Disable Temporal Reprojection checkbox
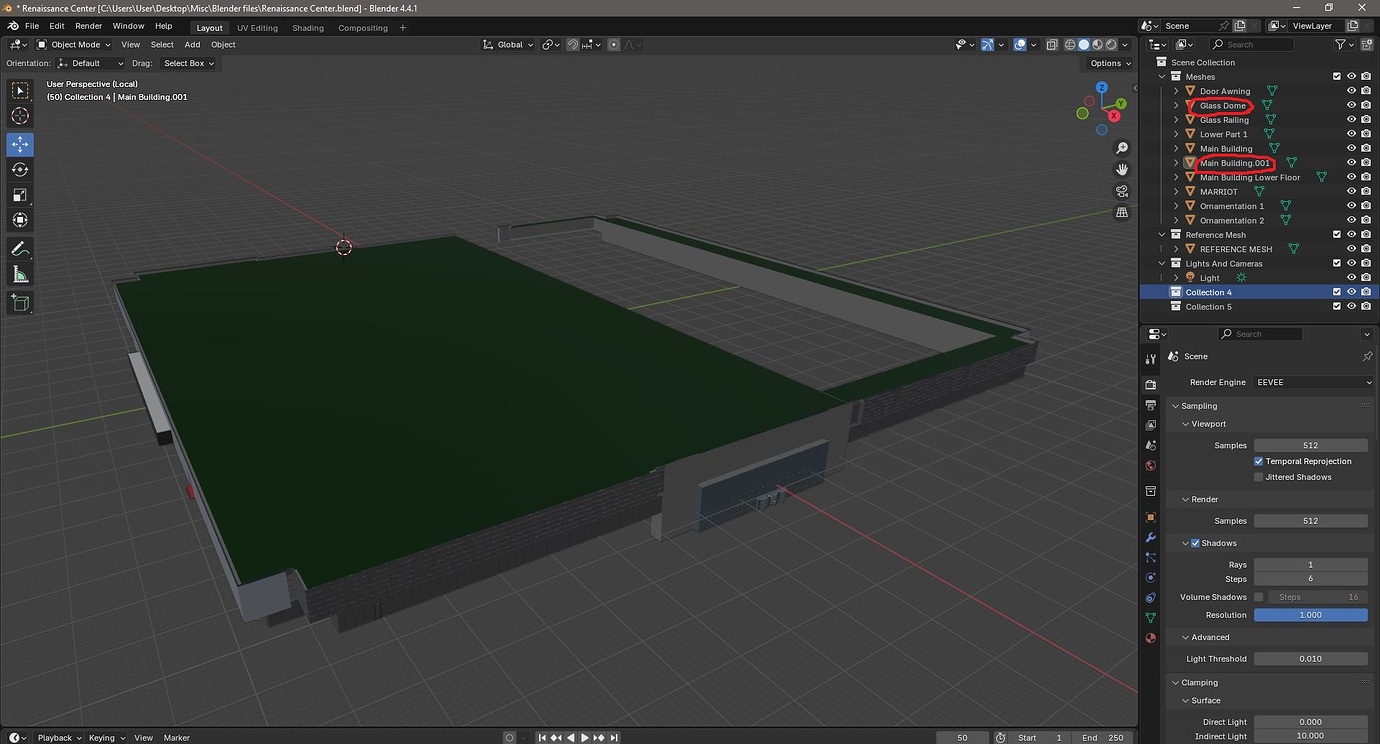The width and height of the screenshot is (1380, 744). coord(1258,461)
